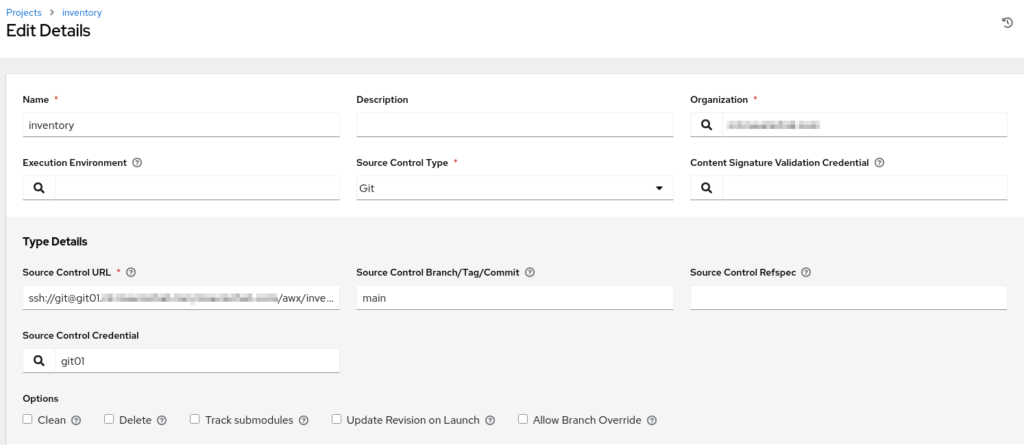Click Content Signature Validation Credential search icon
This screenshot has height=445, width=1024.
(x=706, y=188)
